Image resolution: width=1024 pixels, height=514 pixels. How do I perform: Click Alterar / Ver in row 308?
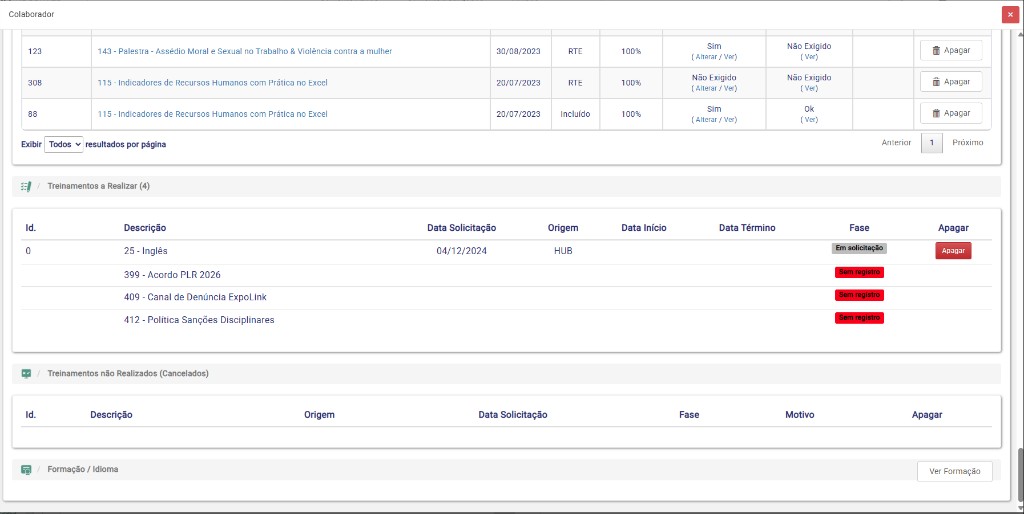(714, 88)
